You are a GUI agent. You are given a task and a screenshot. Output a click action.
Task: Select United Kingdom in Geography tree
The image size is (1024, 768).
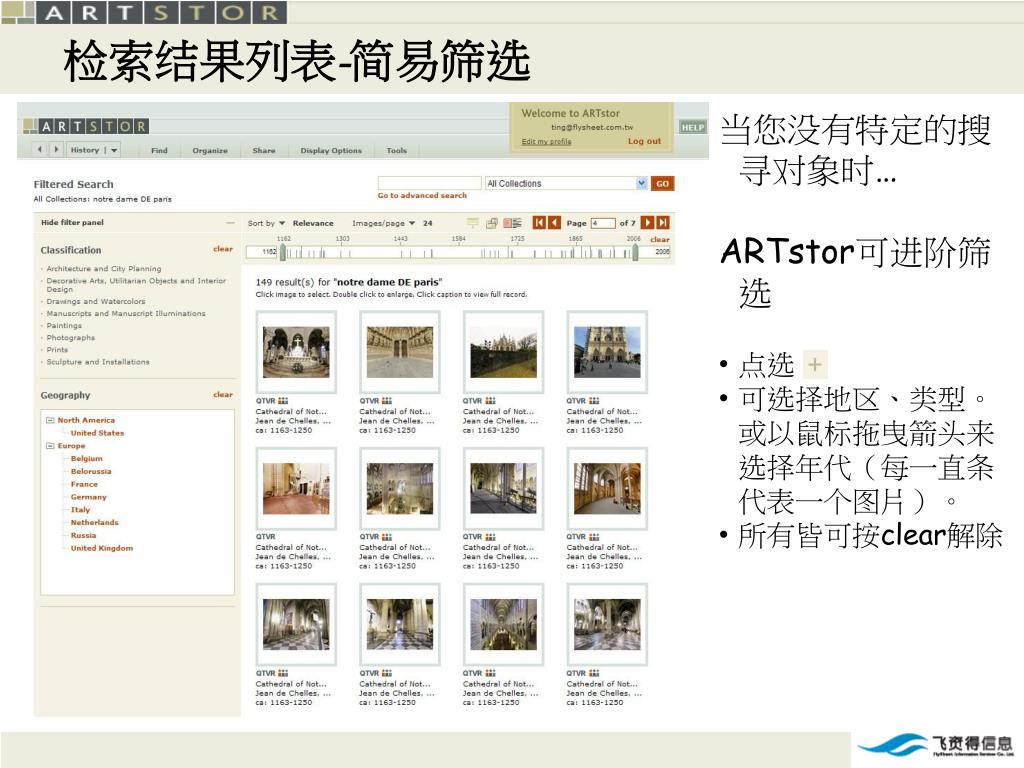click(102, 548)
